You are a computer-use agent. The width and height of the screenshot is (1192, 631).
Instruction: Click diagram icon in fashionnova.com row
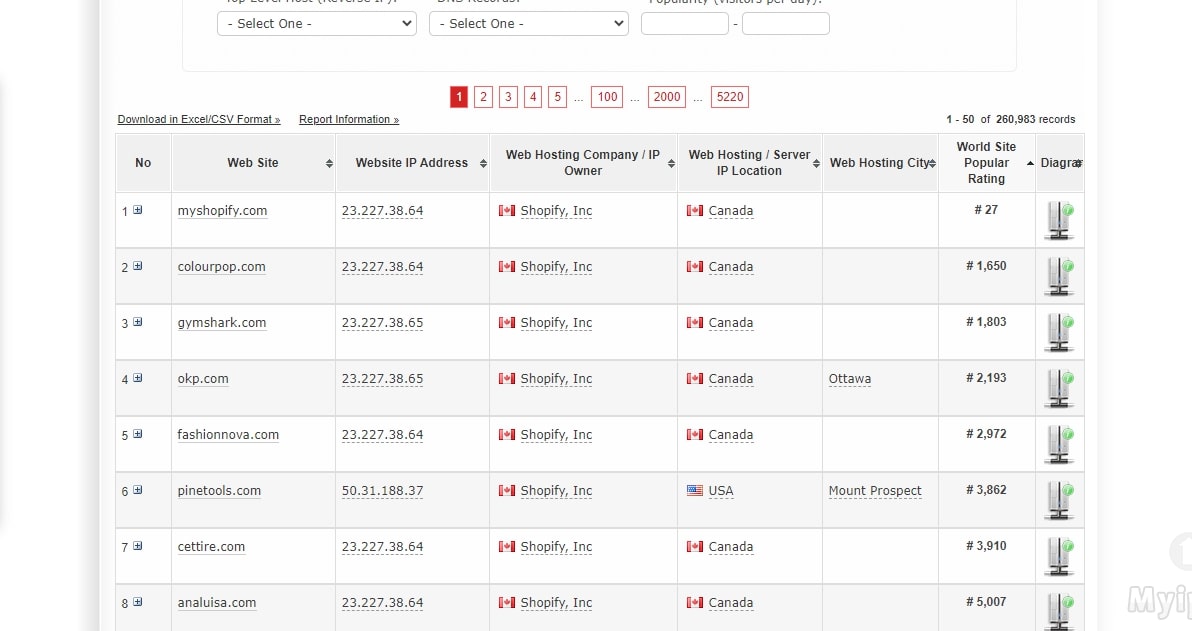pyautogui.click(x=1059, y=444)
